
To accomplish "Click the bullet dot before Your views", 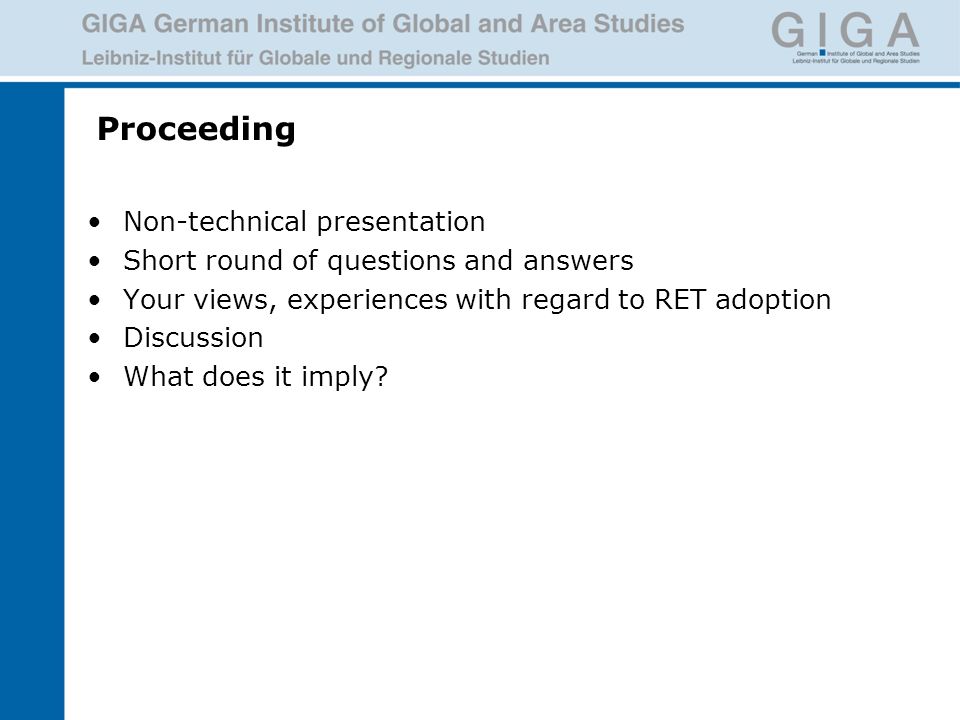I will [x=94, y=300].
